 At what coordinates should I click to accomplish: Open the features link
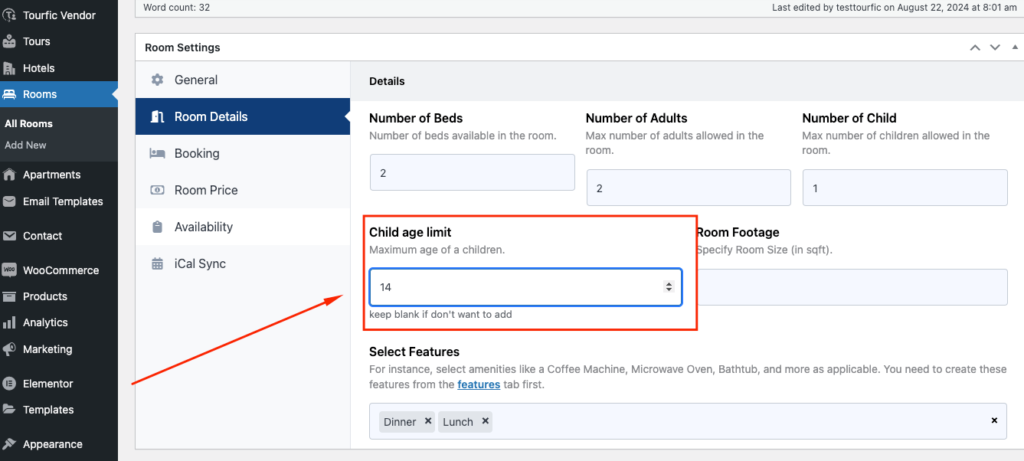pyautogui.click(x=479, y=384)
